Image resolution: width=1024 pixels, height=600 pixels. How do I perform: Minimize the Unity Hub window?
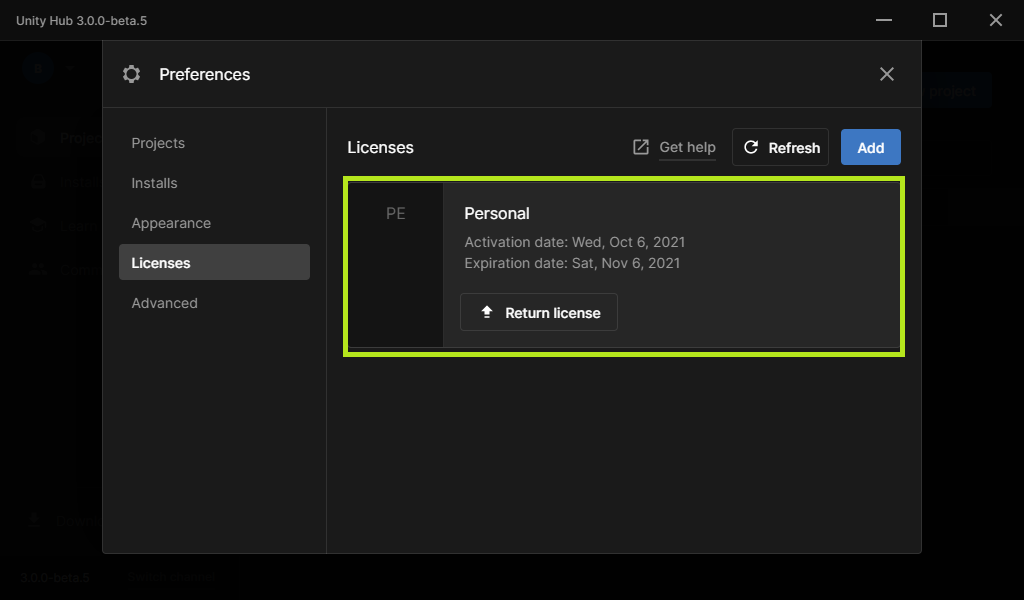(x=884, y=20)
